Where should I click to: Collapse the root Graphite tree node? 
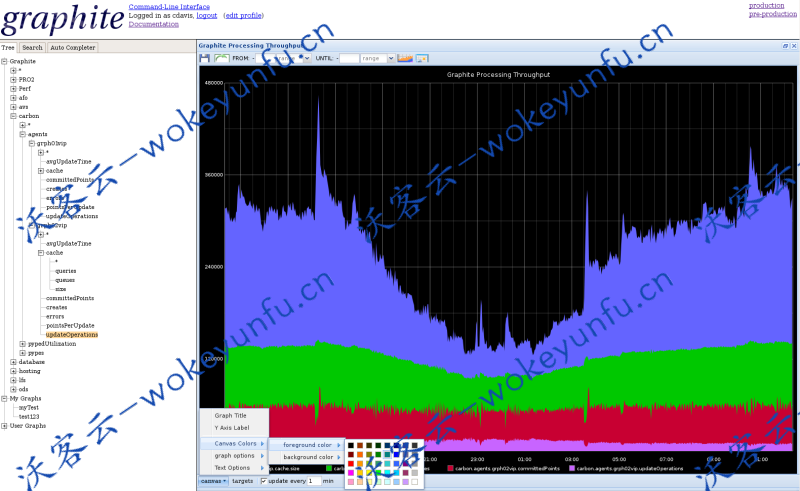point(4,61)
